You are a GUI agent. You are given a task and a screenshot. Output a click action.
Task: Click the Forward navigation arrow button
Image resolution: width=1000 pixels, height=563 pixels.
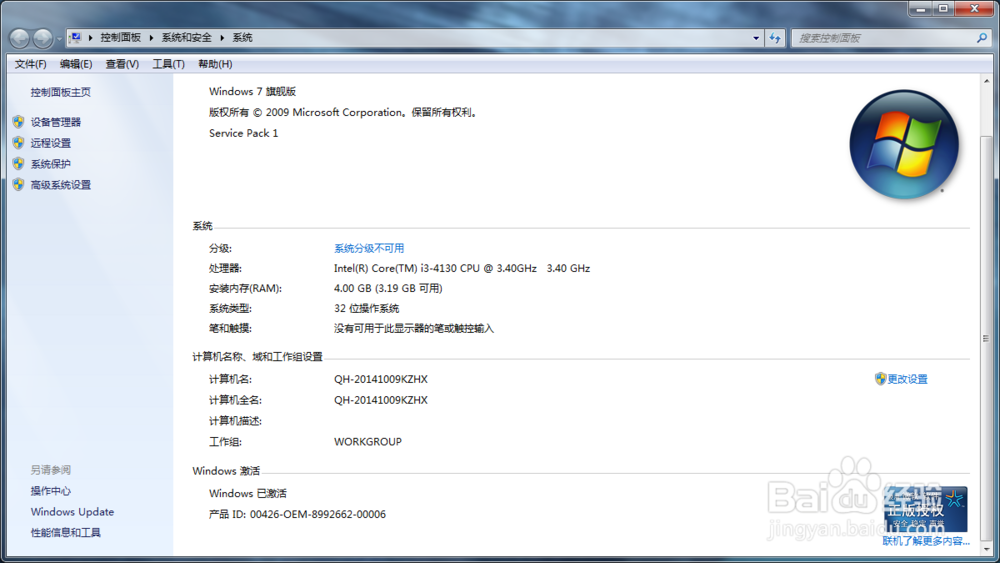click(x=43, y=38)
